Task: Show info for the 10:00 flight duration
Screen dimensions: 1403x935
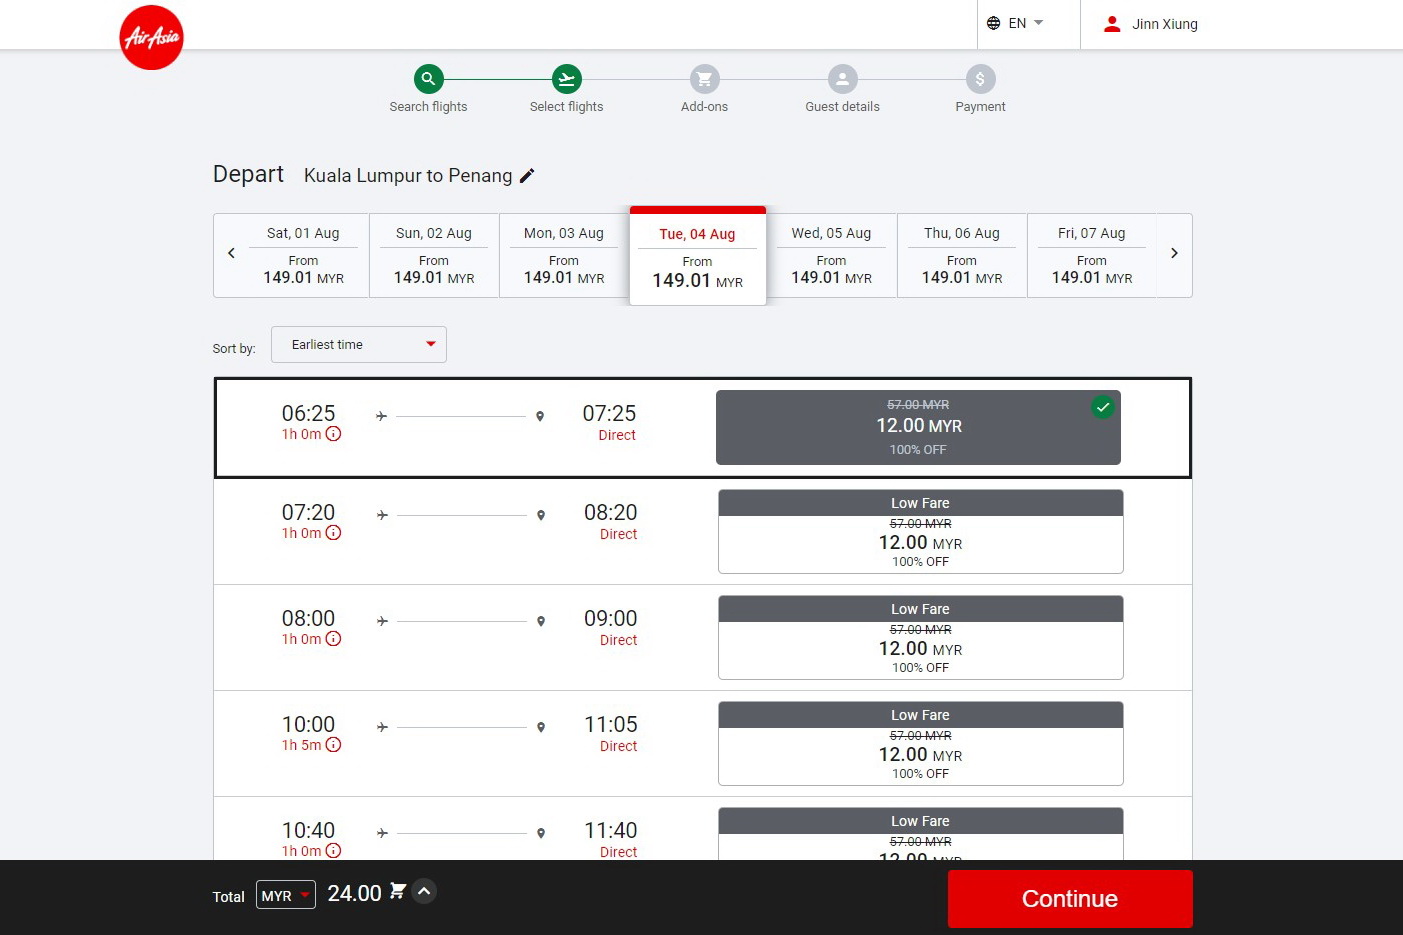Action: point(334,745)
